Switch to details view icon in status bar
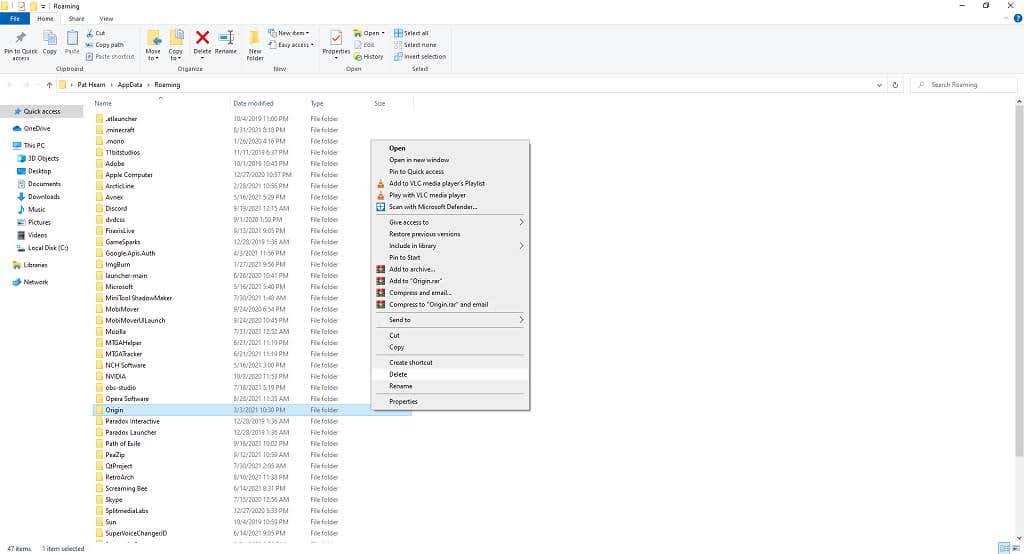 point(1004,548)
